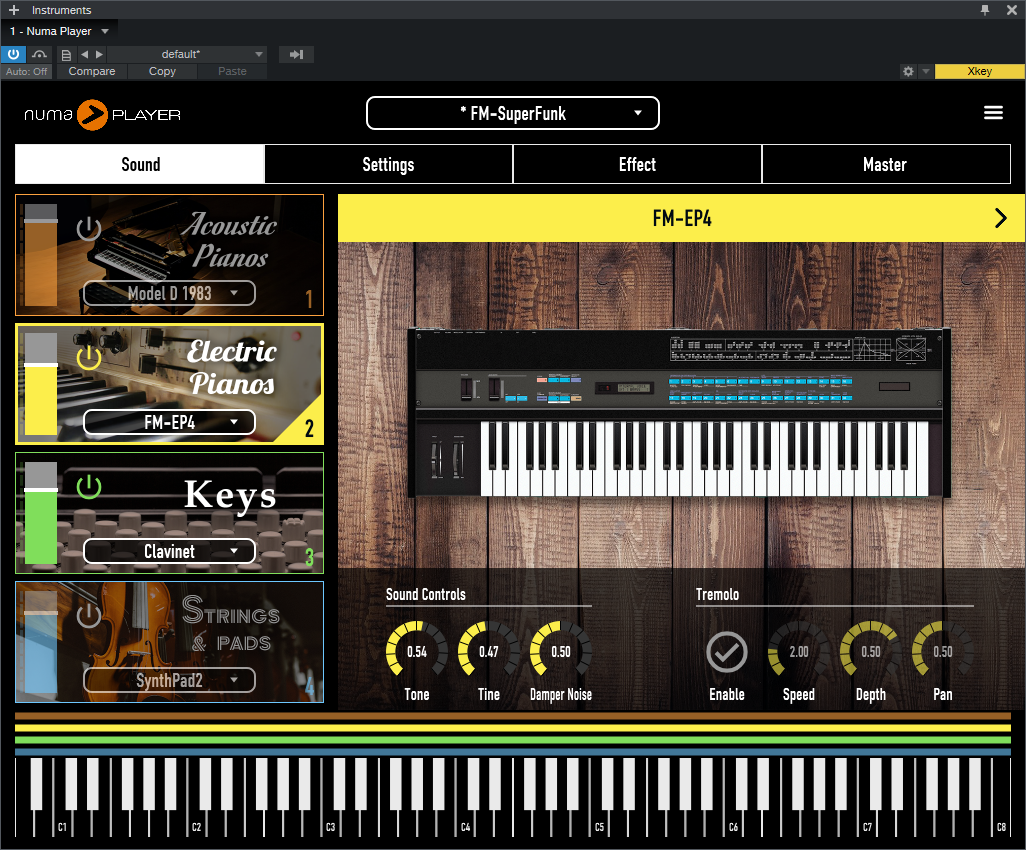The image size is (1026, 850).
Task: Expand the arrow beside the gear icon
Action: [x=925, y=71]
